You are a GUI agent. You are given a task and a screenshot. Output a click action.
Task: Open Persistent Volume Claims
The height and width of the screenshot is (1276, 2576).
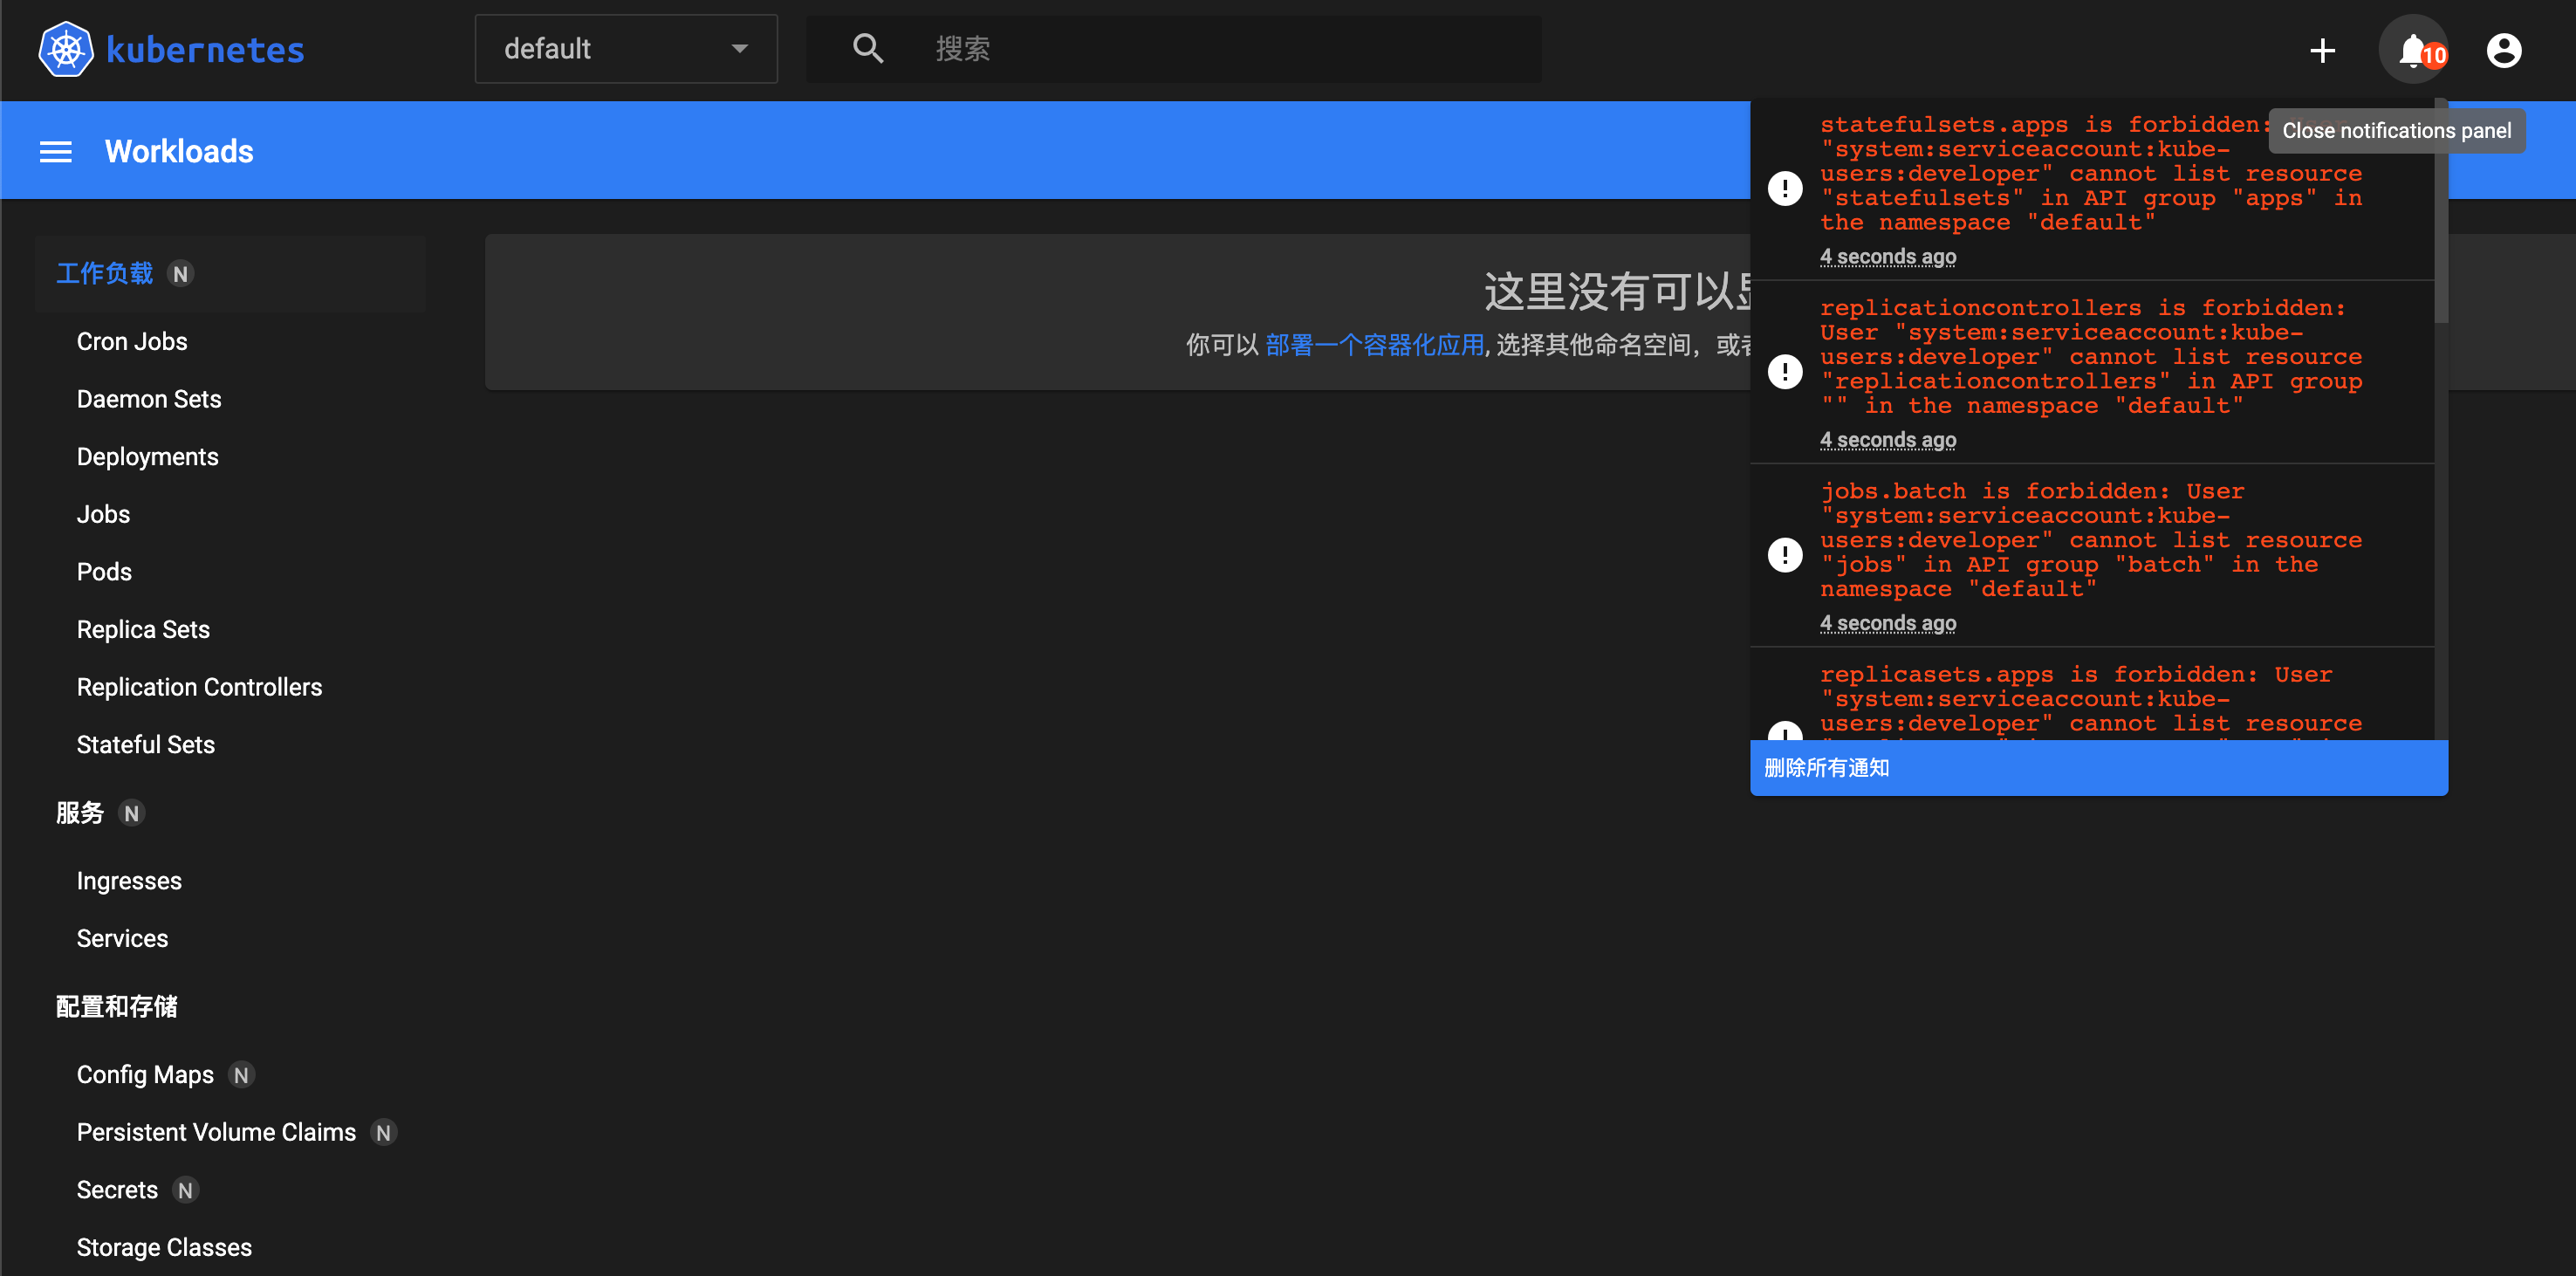coord(216,1132)
